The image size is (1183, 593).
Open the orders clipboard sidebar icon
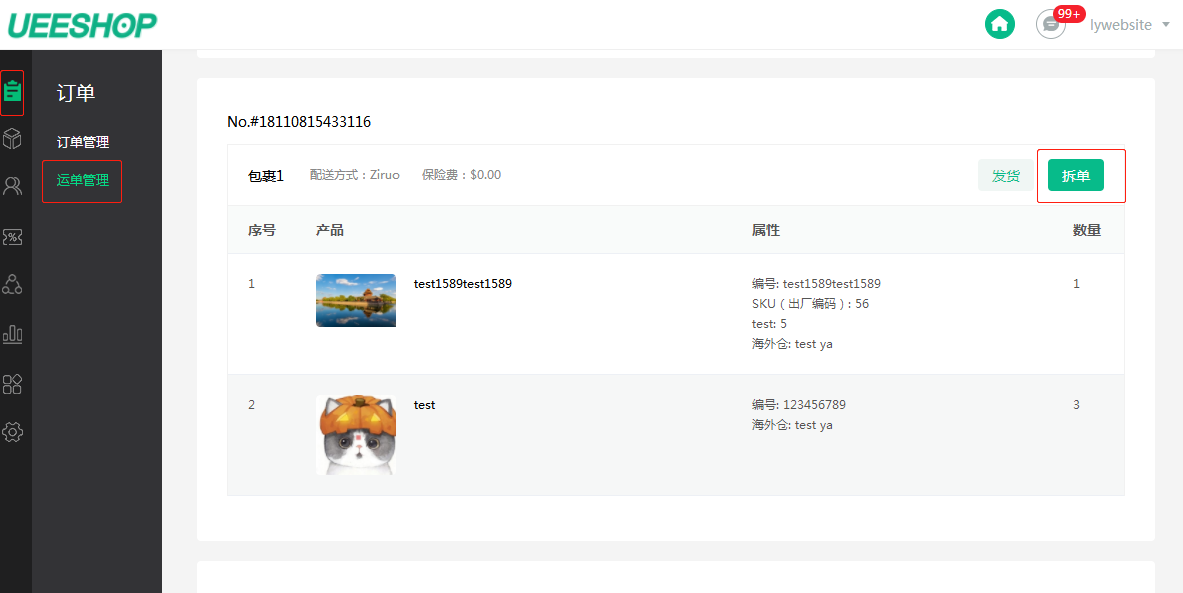tap(12, 92)
